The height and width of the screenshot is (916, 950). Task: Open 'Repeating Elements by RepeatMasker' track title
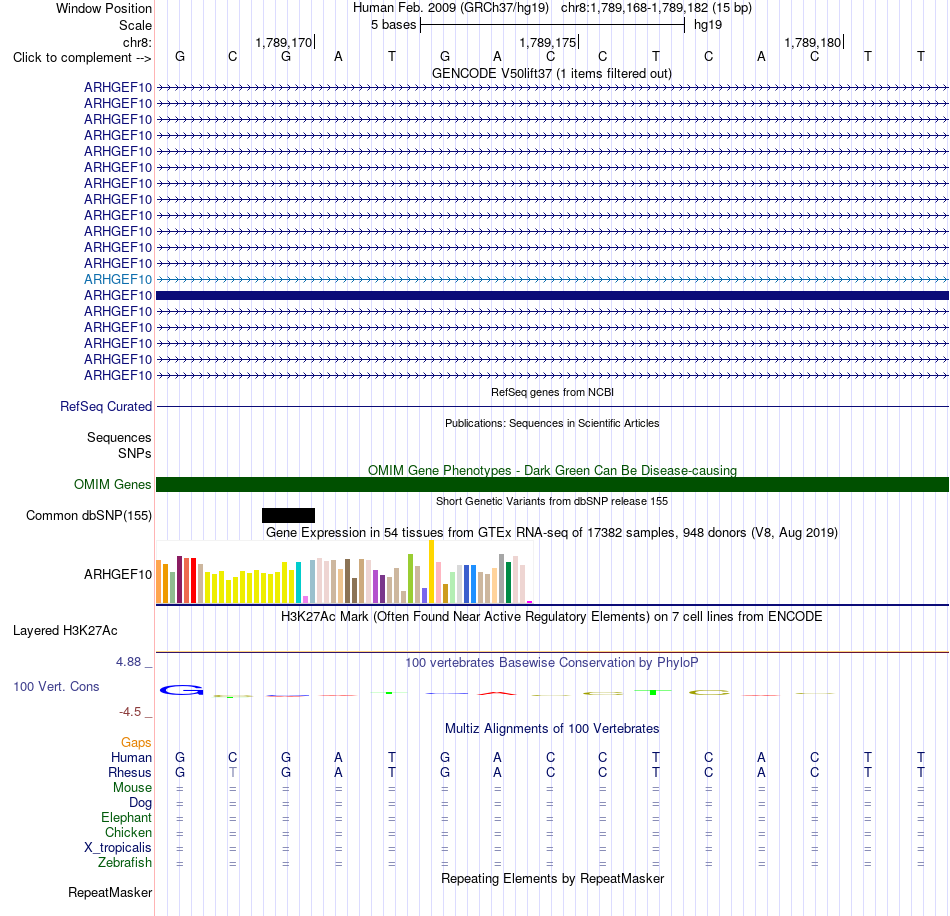pyautogui.click(x=552, y=878)
